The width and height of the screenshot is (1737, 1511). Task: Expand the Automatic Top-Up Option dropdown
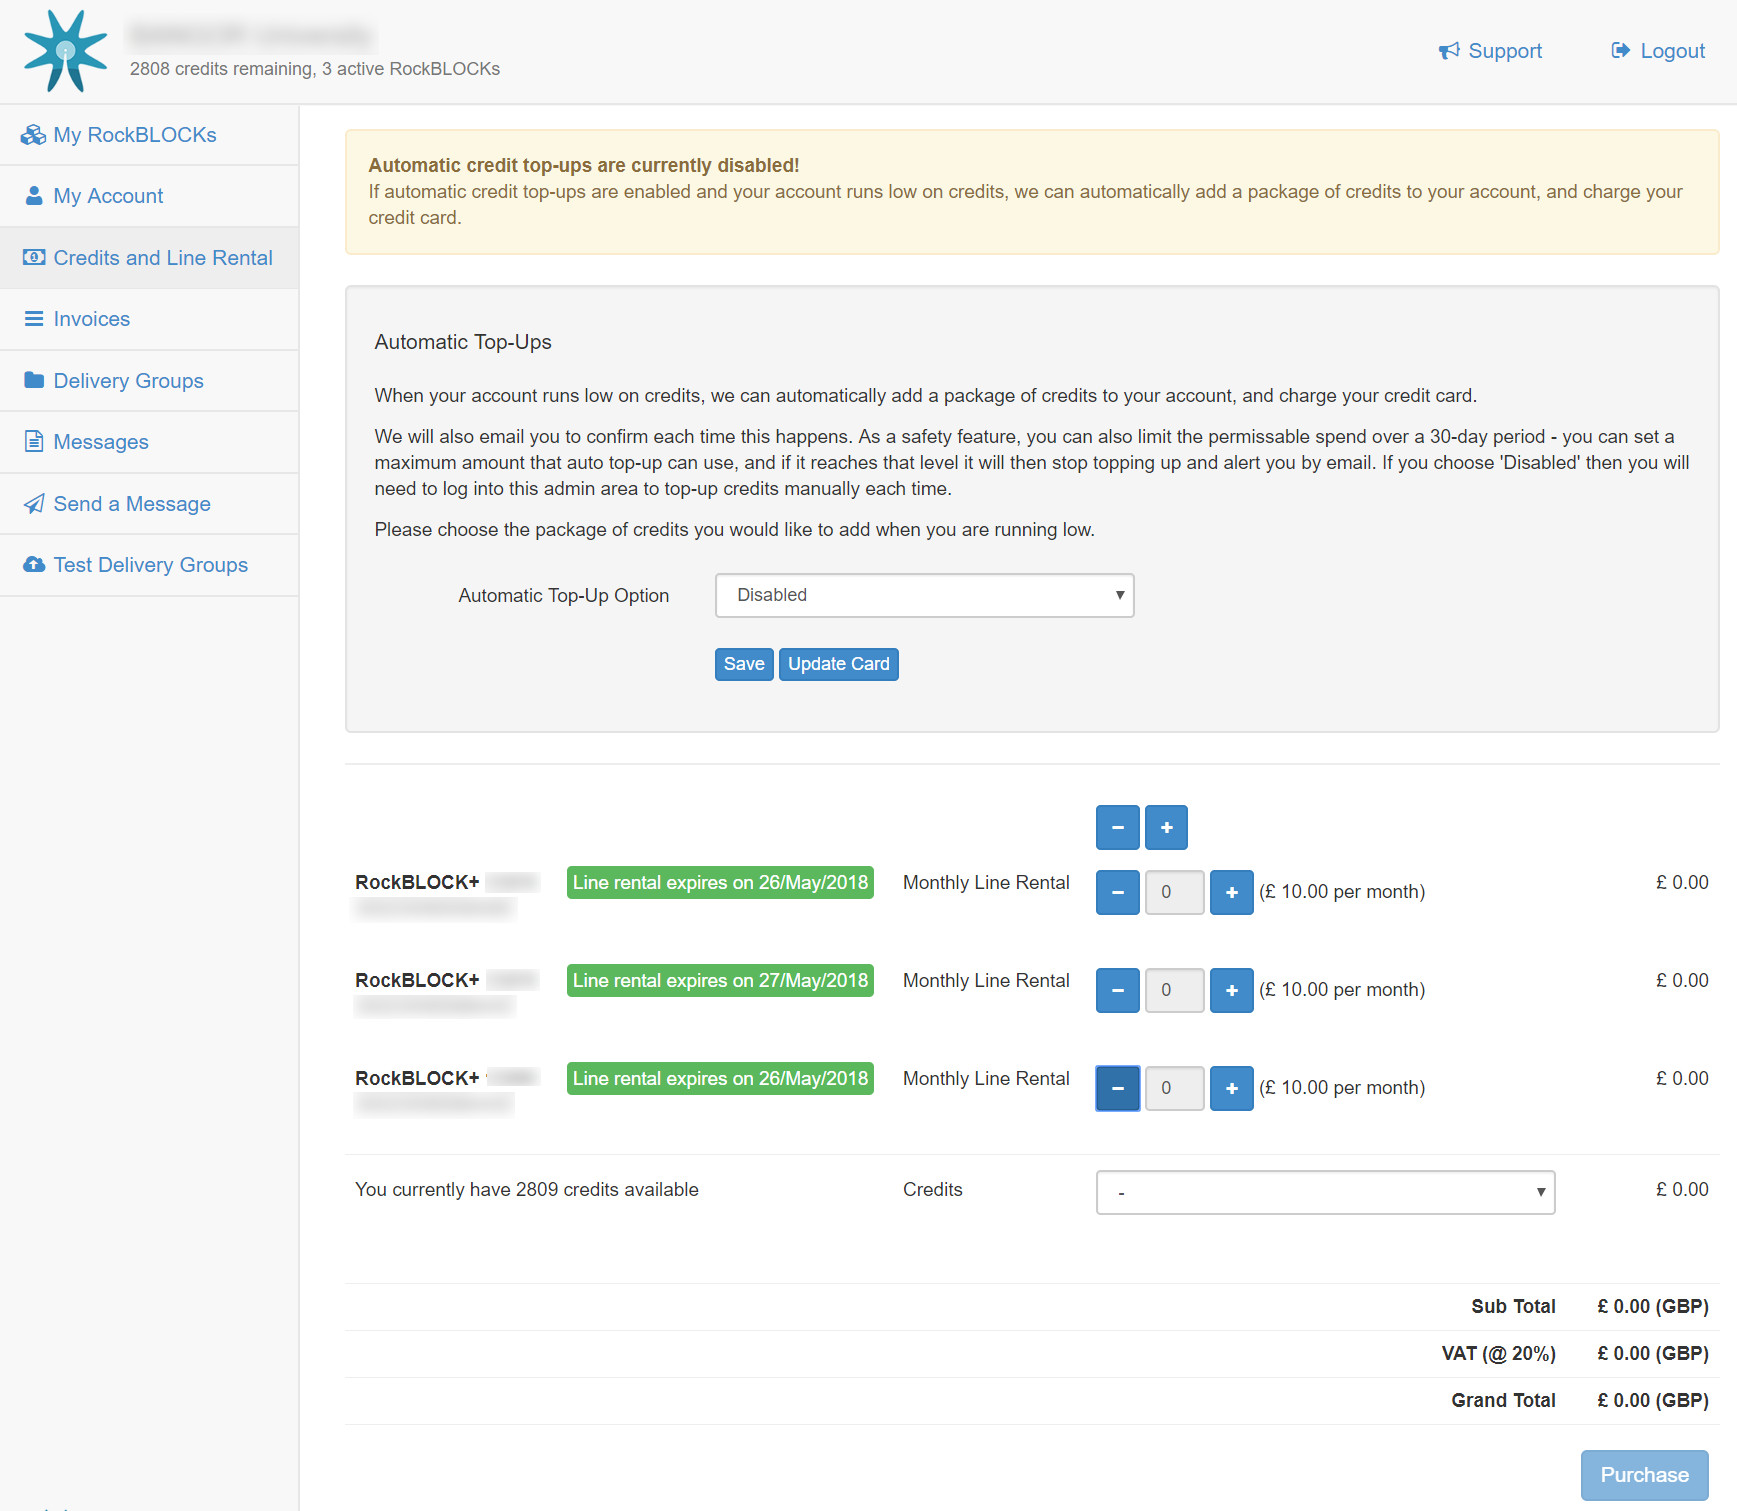[924, 595]
